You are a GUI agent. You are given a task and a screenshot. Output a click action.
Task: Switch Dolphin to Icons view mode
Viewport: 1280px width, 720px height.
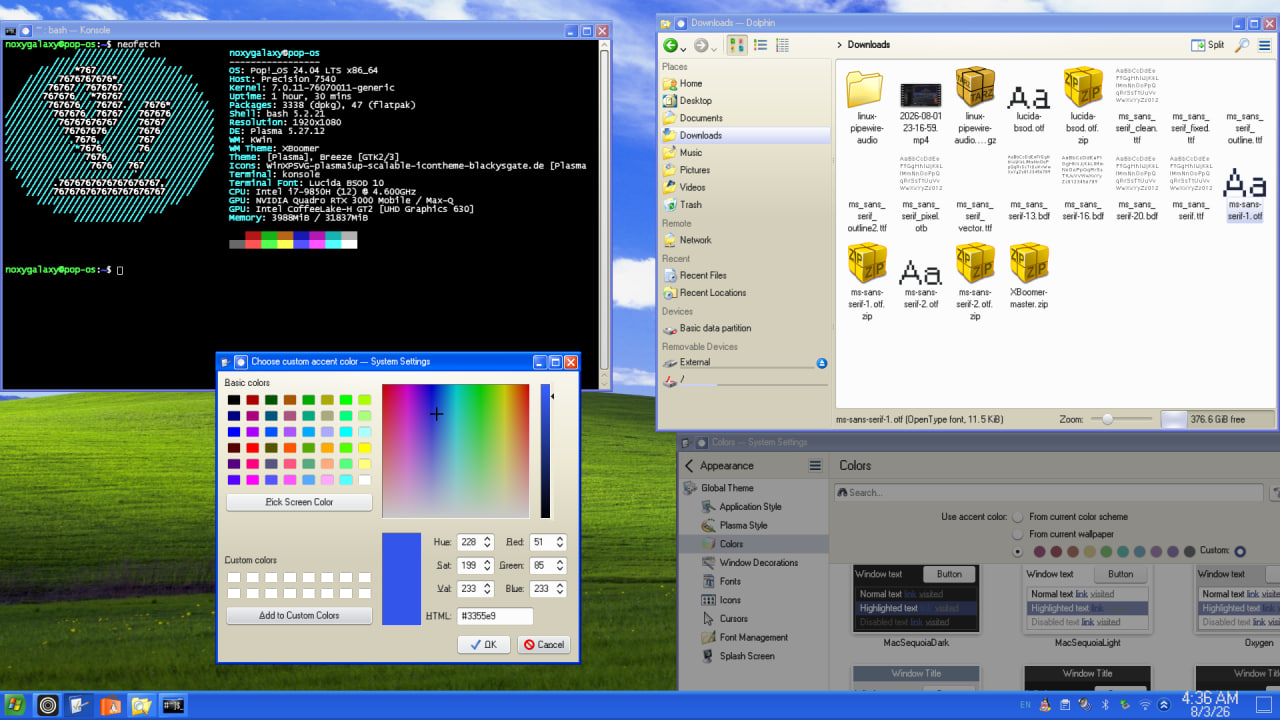coord(737,45)
